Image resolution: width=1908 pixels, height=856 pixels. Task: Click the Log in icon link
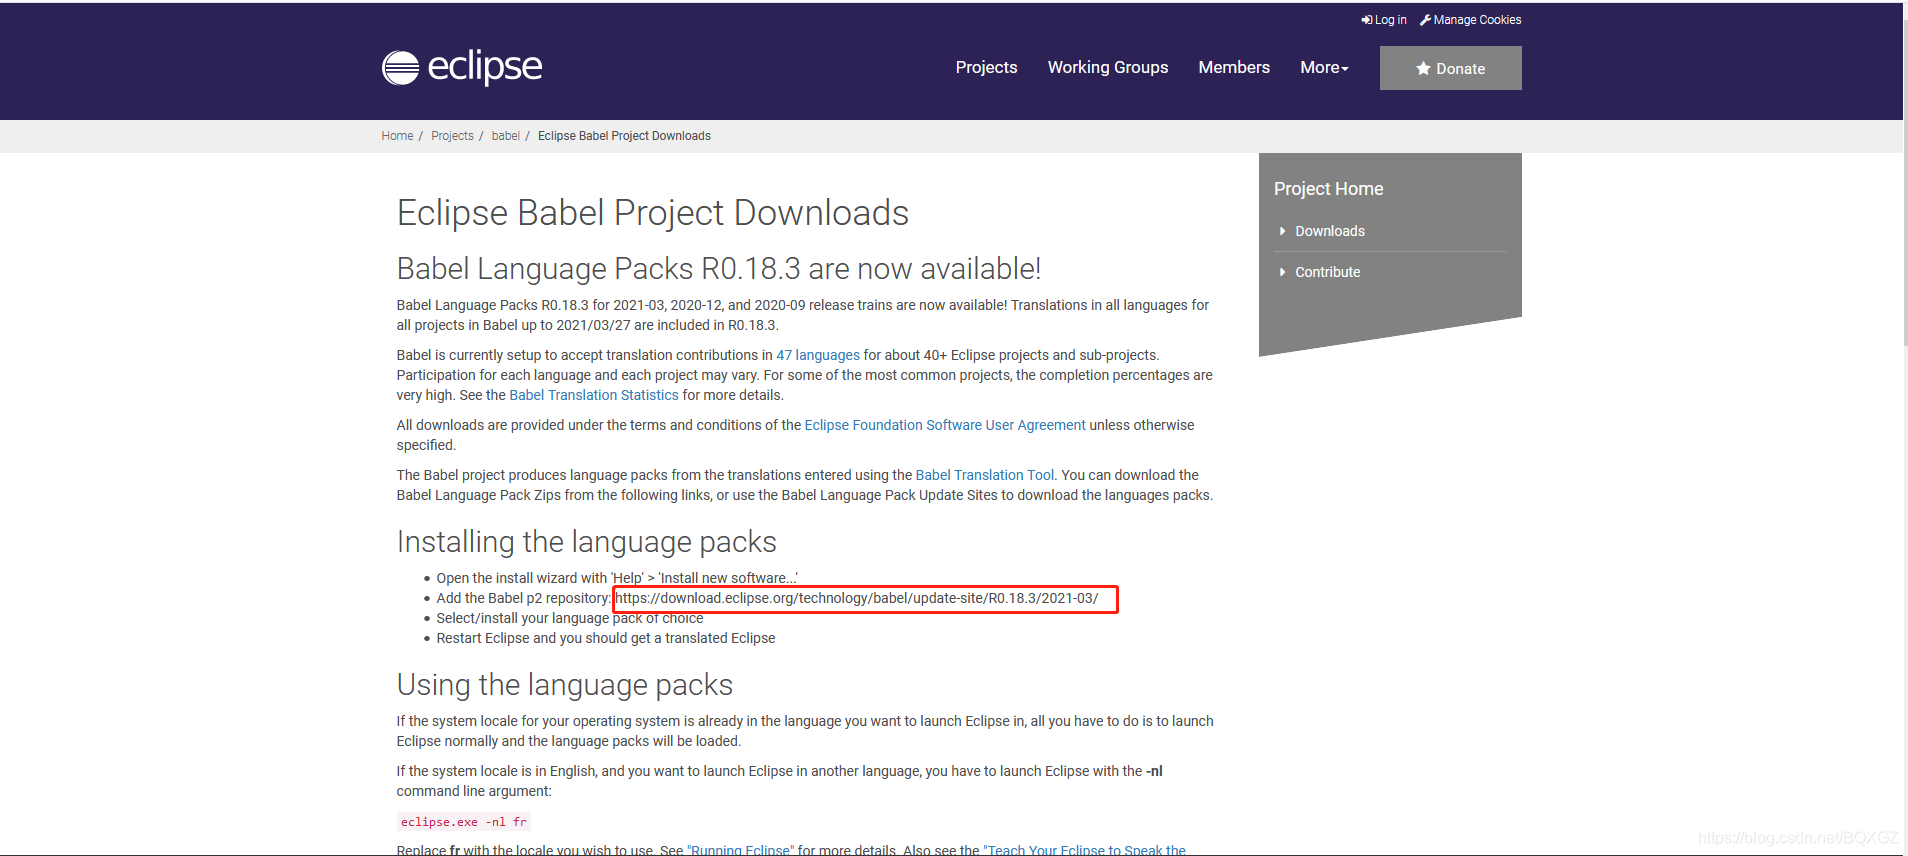[x=1383, y=20]
